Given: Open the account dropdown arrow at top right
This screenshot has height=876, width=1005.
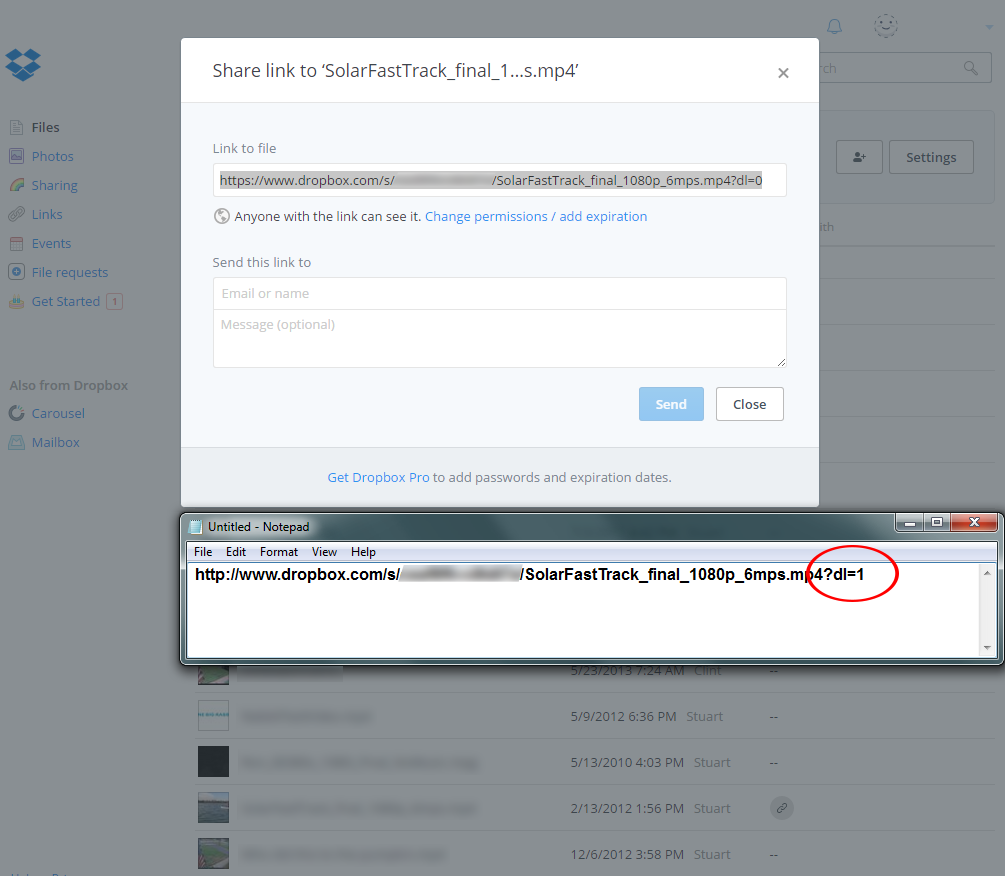Looking at the screenshot, I should [x=989, y=27].
